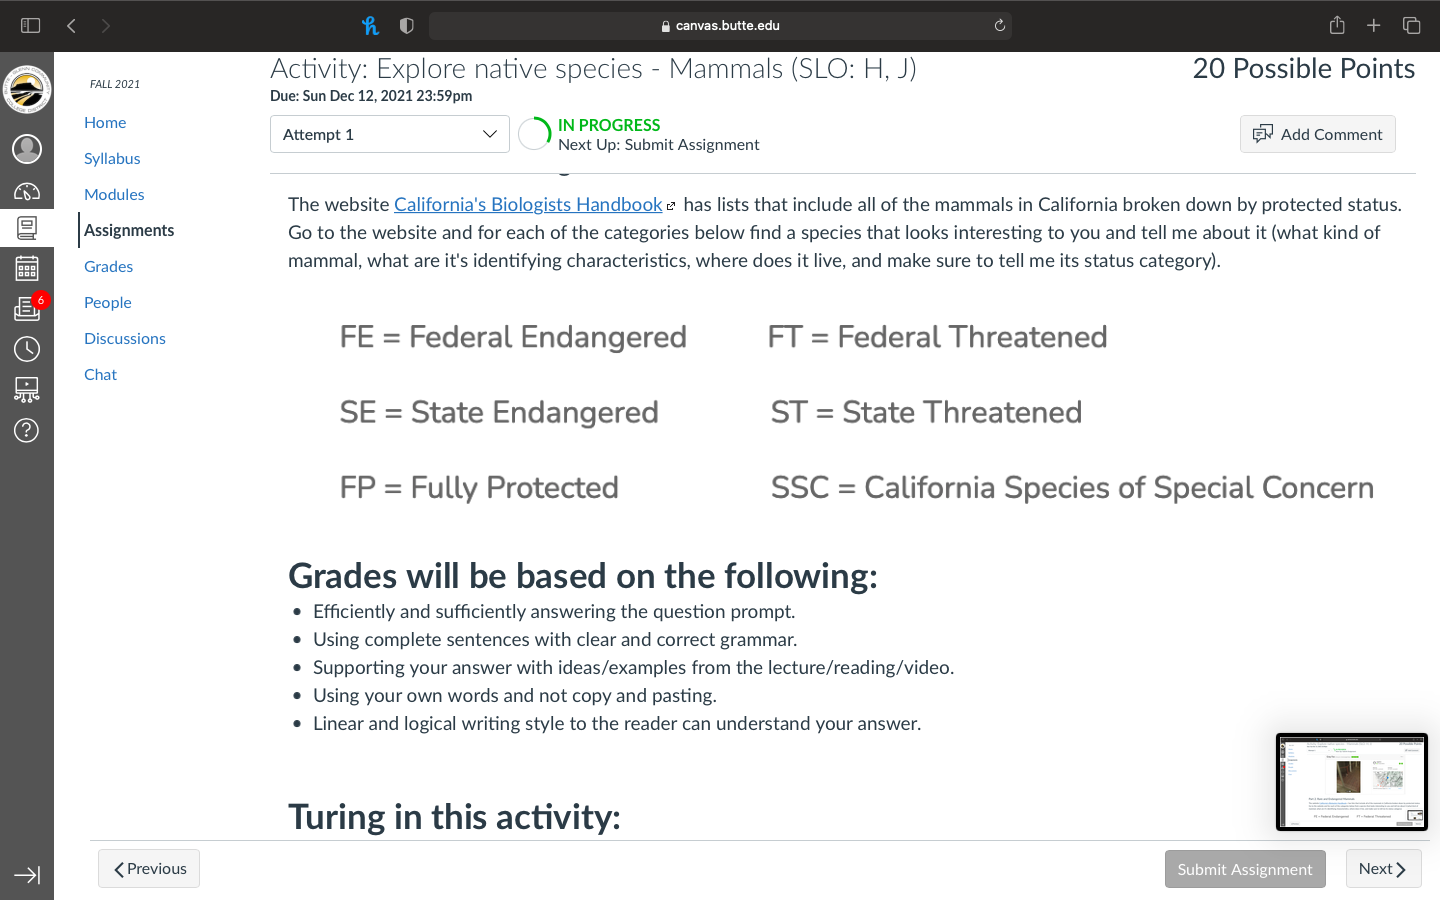The width and height of the screenshot is (1440, 900).
Task: Go to Modules in course menu
Action: (114, 194)
